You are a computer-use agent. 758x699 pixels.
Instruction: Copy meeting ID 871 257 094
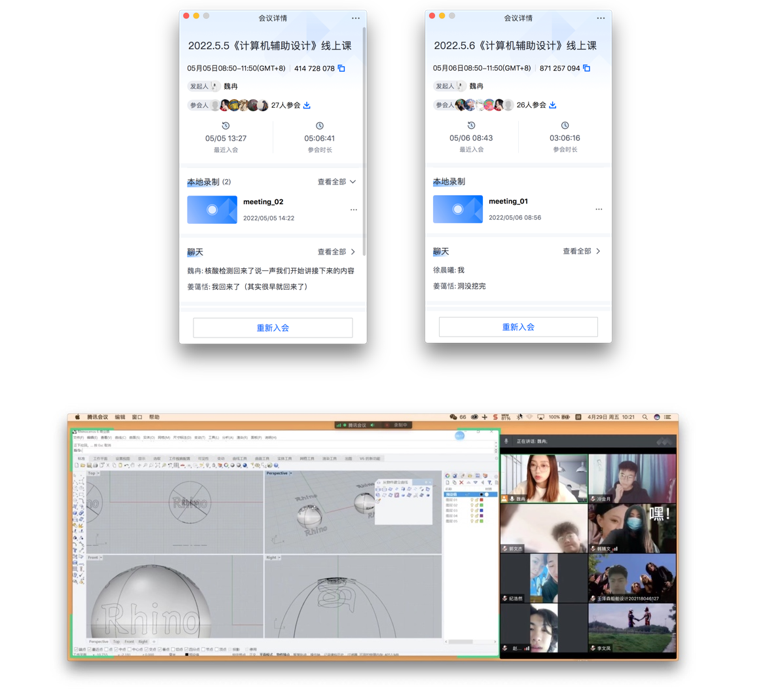coord(587,69)
